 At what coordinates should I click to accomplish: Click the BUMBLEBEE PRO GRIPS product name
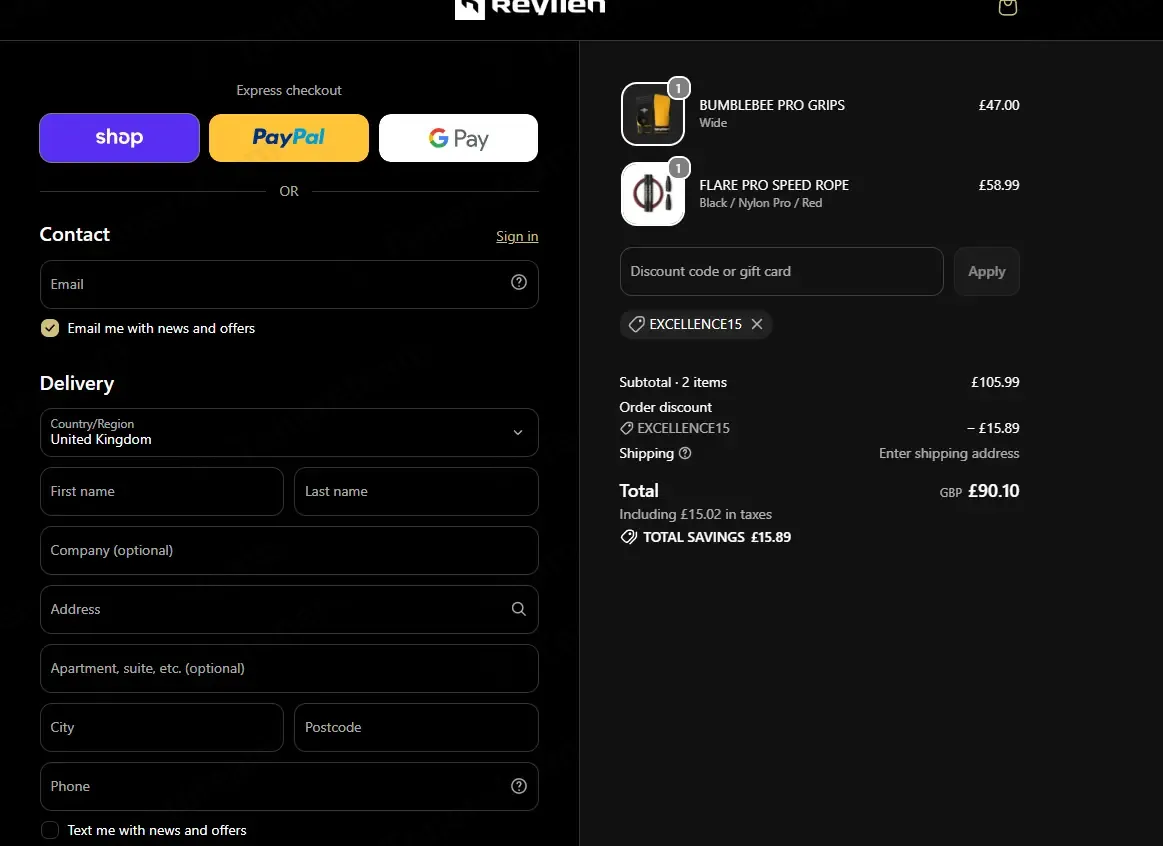pyautogui.click(x=772, y=105)
